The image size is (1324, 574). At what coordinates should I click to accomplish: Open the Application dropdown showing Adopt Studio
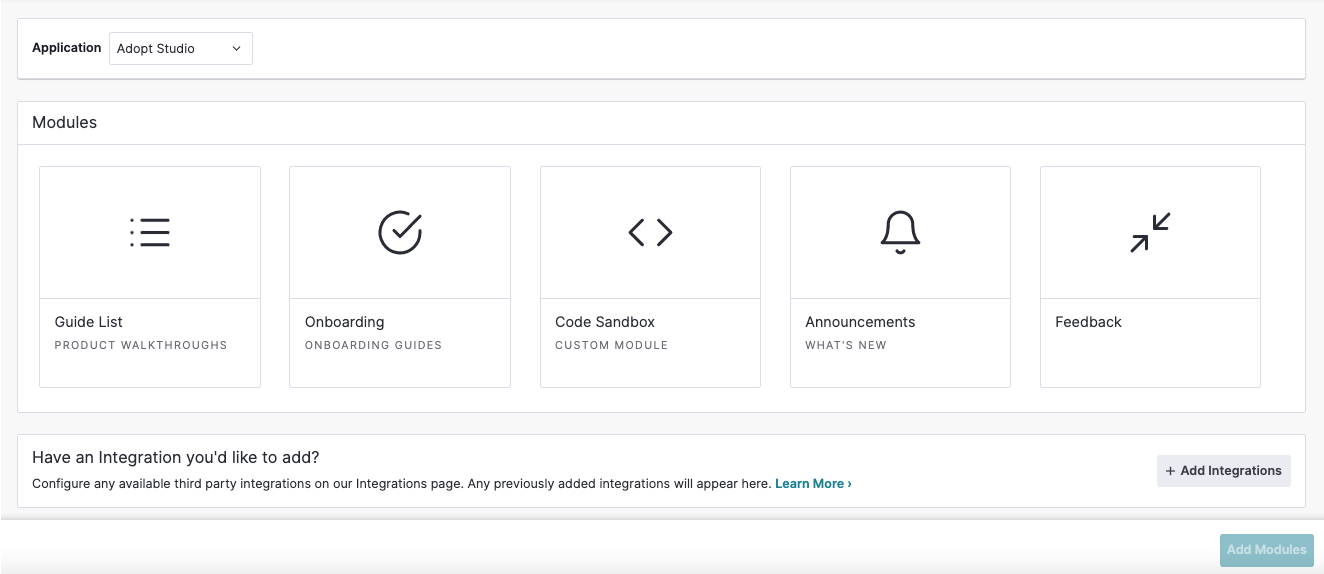180,48
